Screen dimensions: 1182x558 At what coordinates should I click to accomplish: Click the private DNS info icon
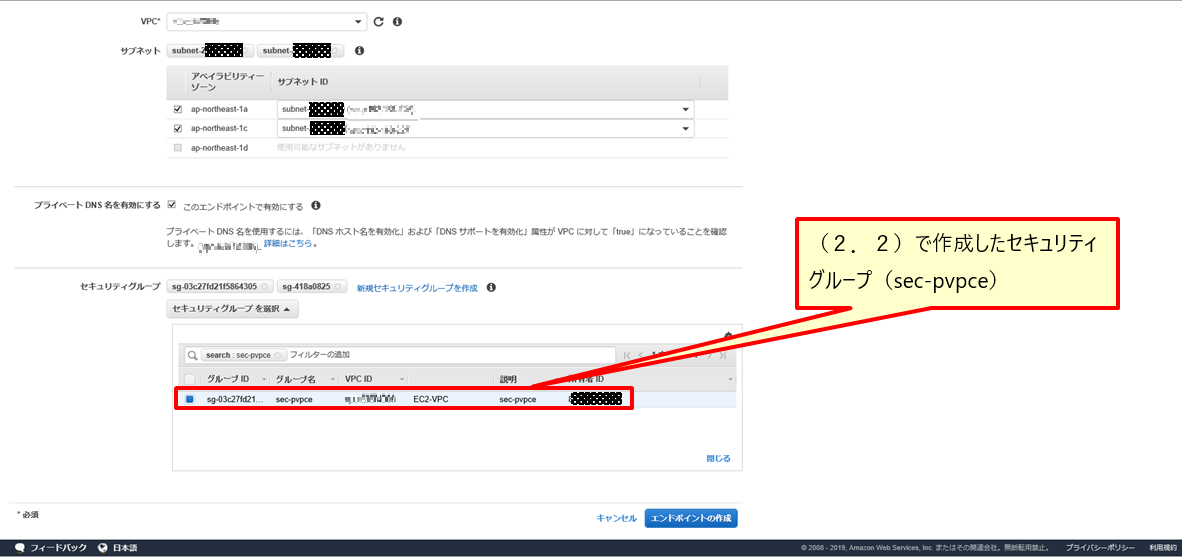coord(316,206)
